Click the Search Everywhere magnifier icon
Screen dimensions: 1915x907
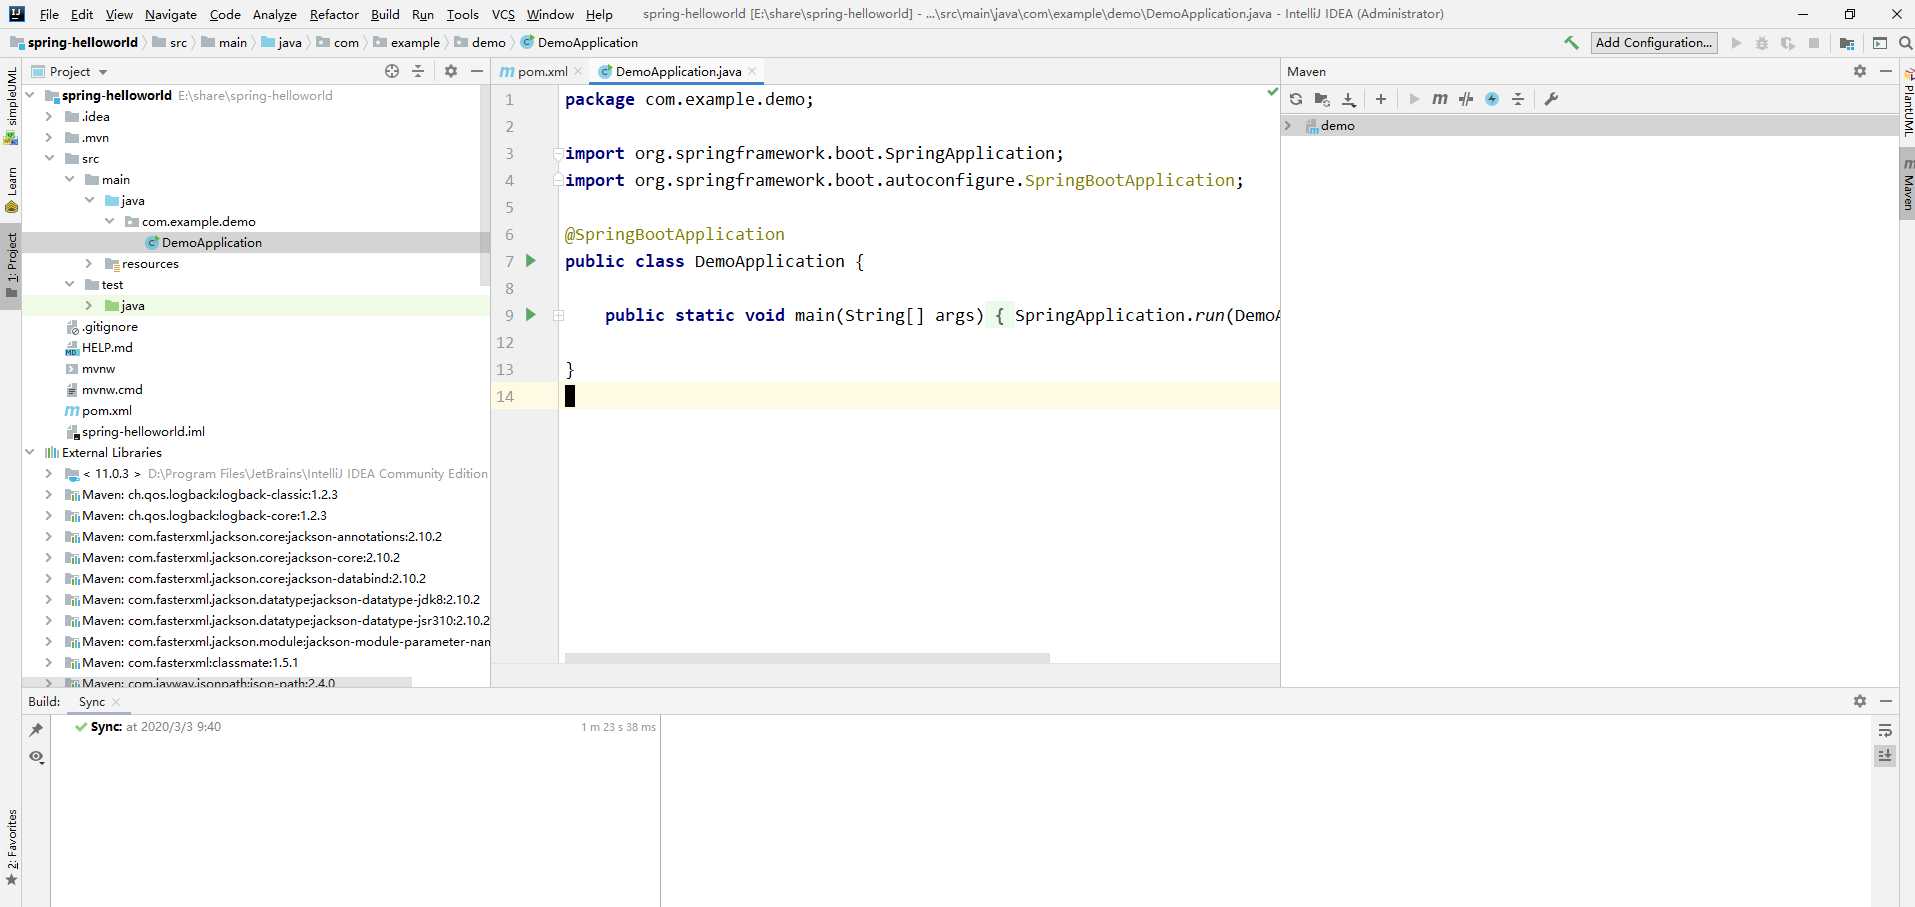pyautogui.click(x=1906, y=43)
